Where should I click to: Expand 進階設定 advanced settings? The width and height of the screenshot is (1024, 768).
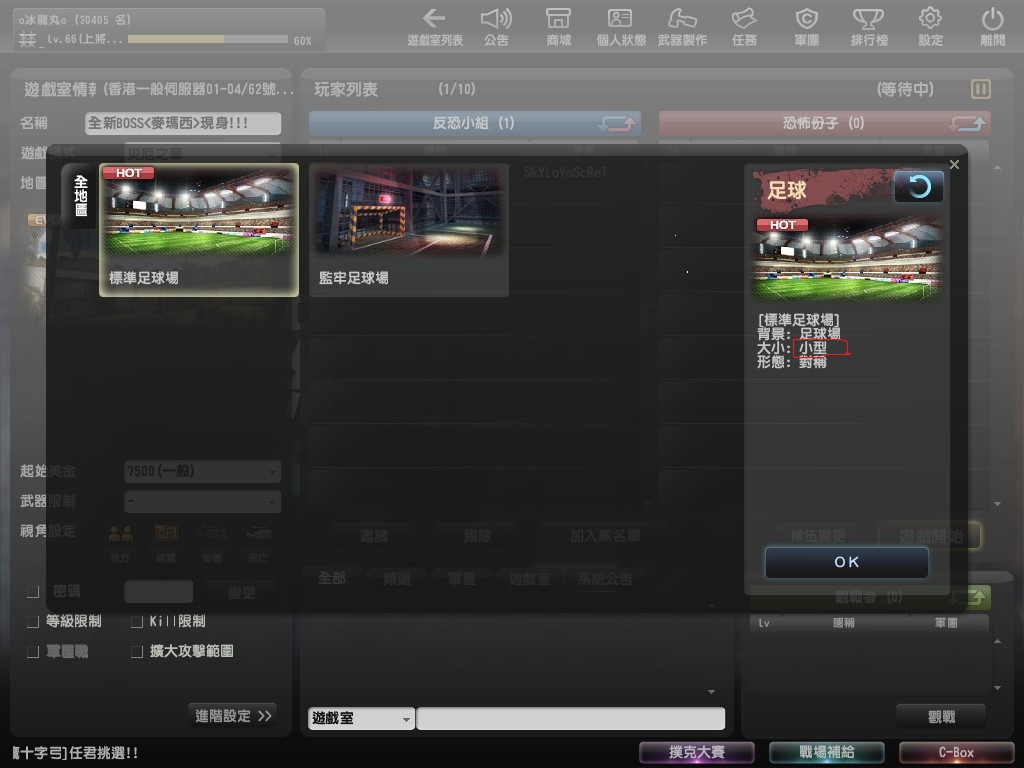point(234,715)
